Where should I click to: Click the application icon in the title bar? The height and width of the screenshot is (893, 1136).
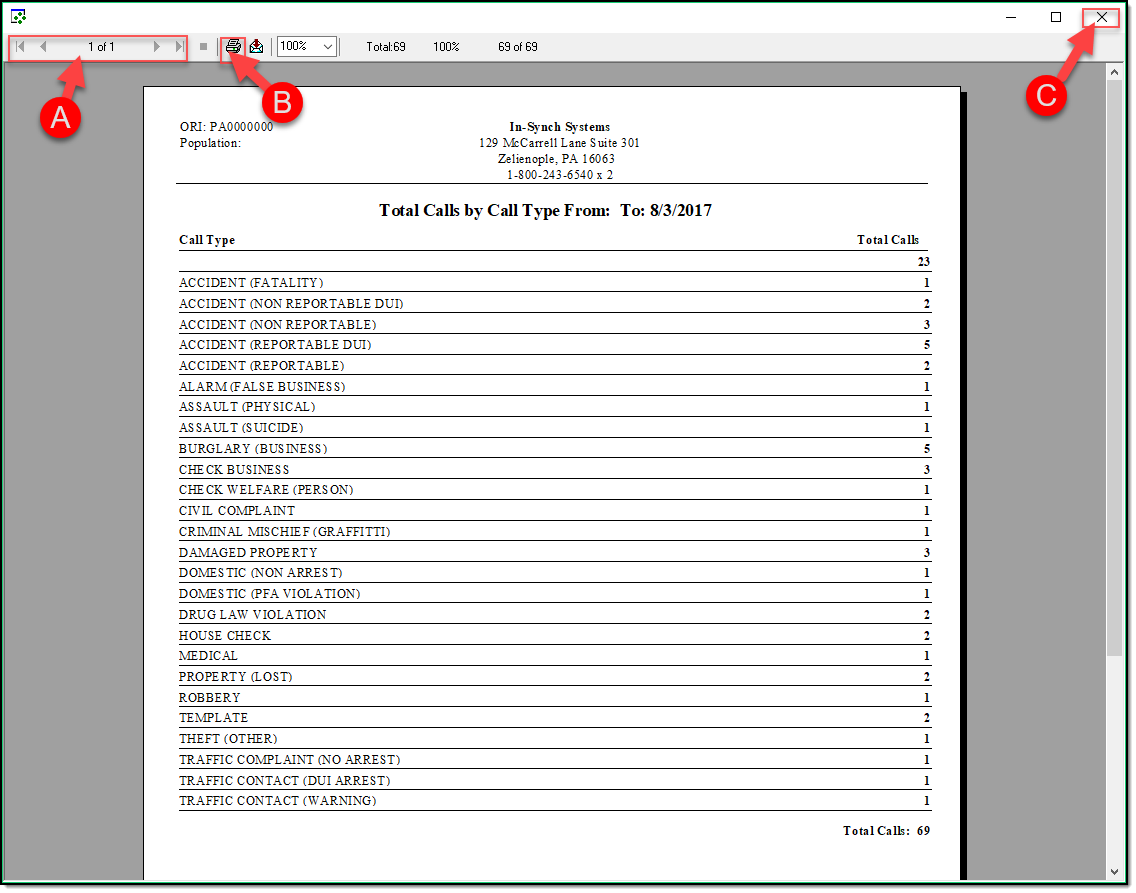point(18,17)
